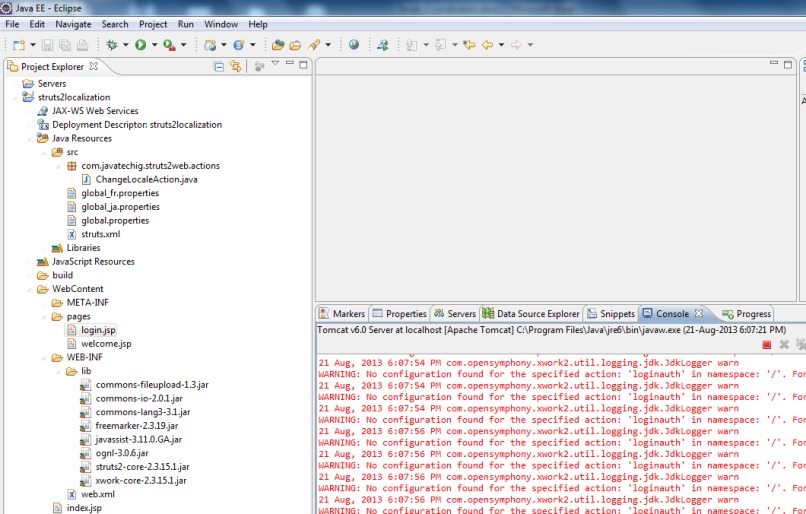The image size is (806, 514).
Task: Select login.jsp in the pages folder
Action: tap(98, 330)
